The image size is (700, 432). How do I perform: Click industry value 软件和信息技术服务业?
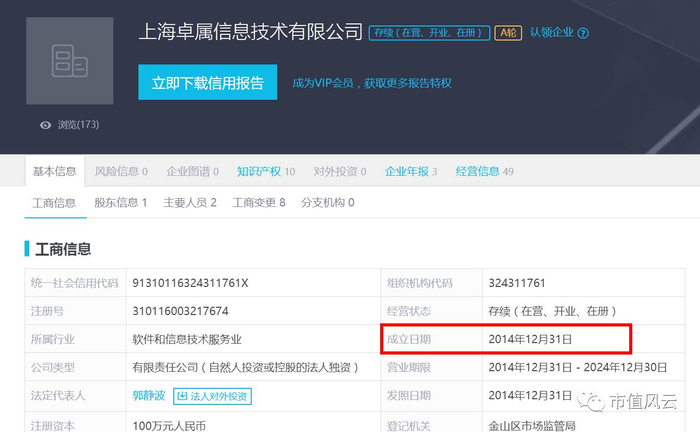[x=187, y=340]
